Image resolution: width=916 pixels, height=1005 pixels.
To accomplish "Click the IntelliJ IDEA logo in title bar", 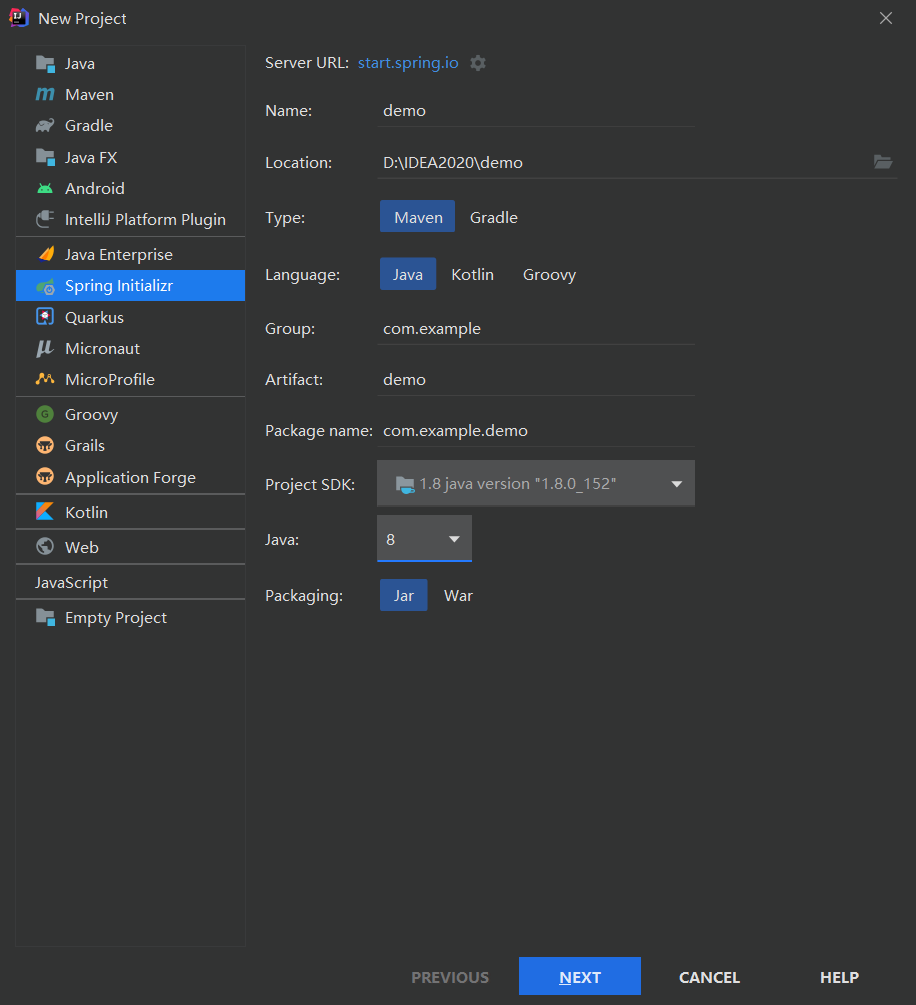I will tap(19, 18).
